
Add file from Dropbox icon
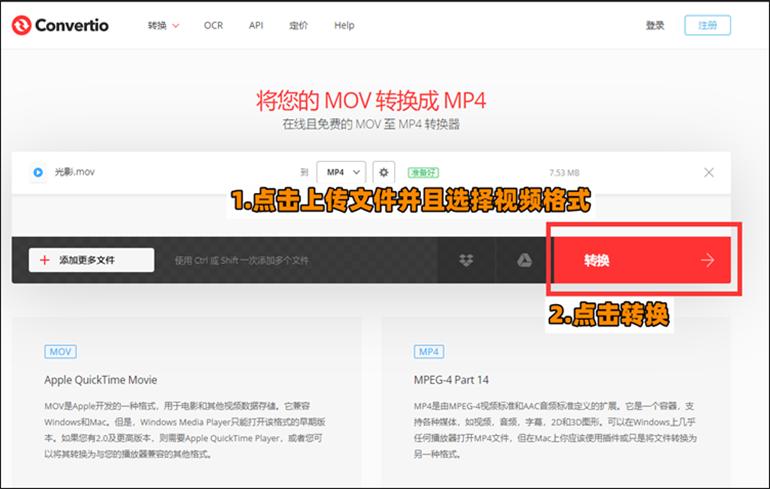[x=466, y=260]
